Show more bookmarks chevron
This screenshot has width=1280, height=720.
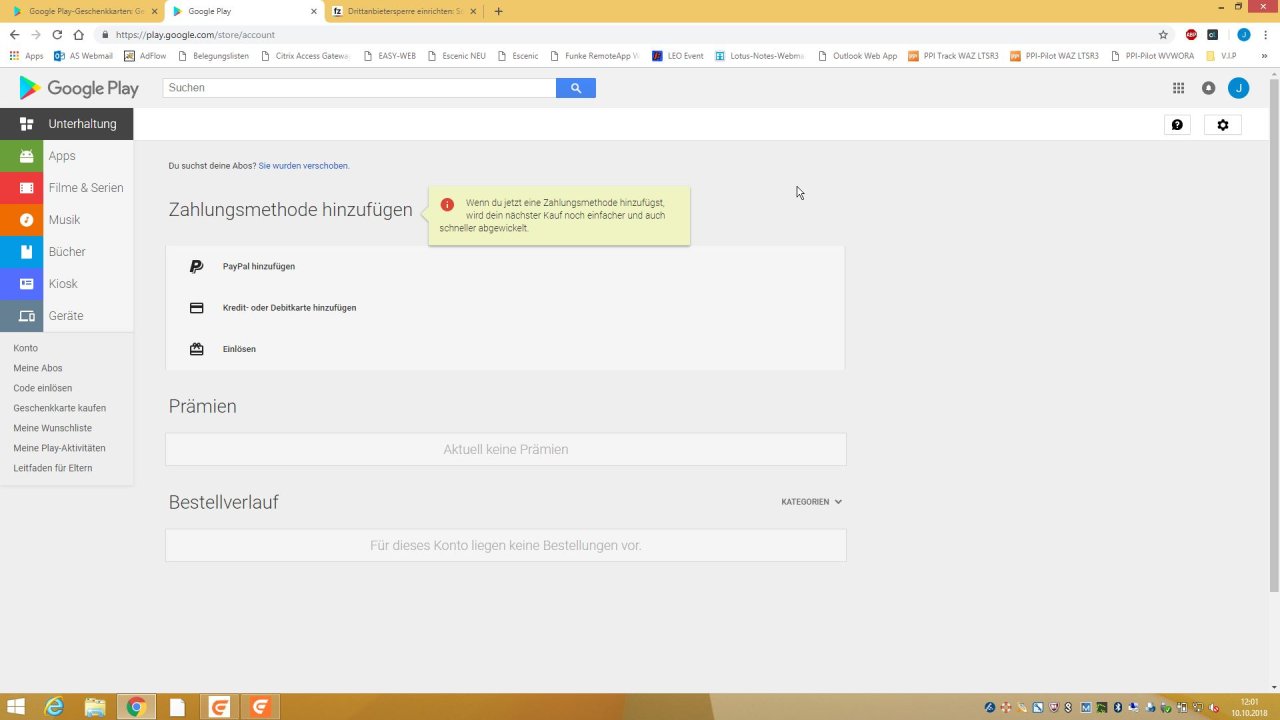1265,56
